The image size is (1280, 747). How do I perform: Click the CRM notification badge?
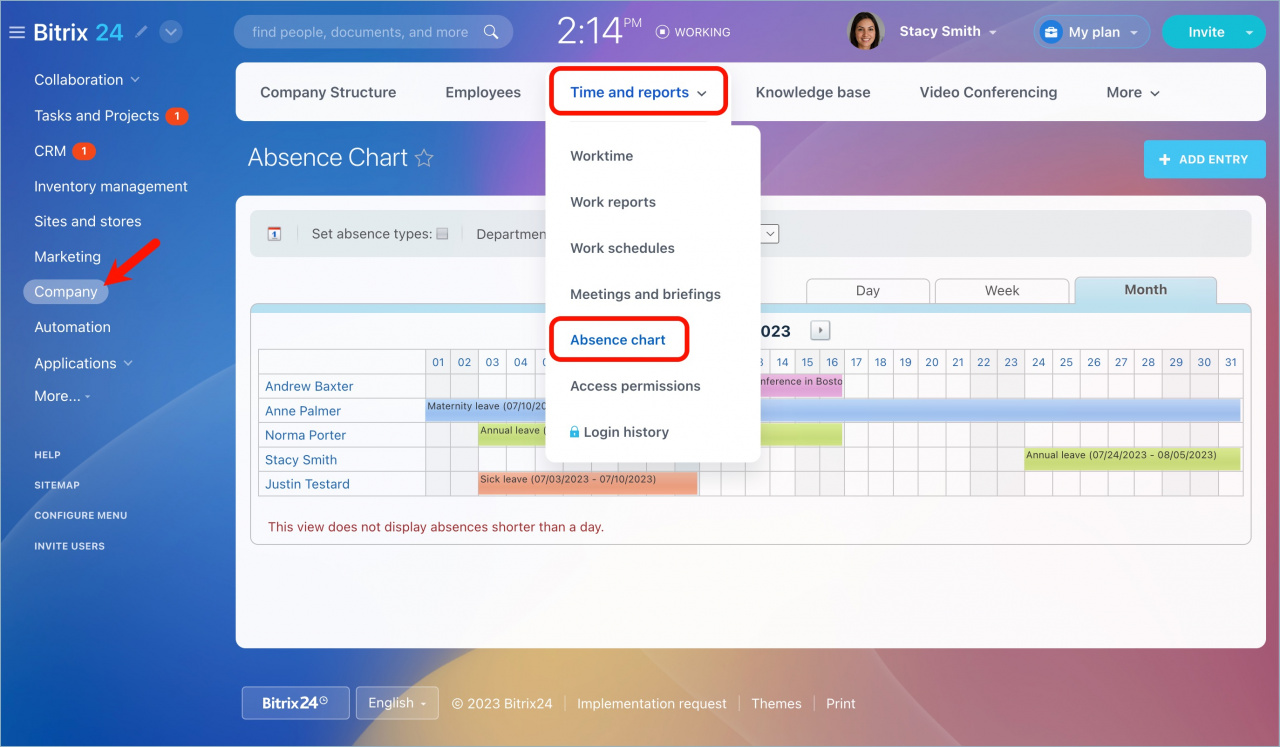[x=84, y=151]
